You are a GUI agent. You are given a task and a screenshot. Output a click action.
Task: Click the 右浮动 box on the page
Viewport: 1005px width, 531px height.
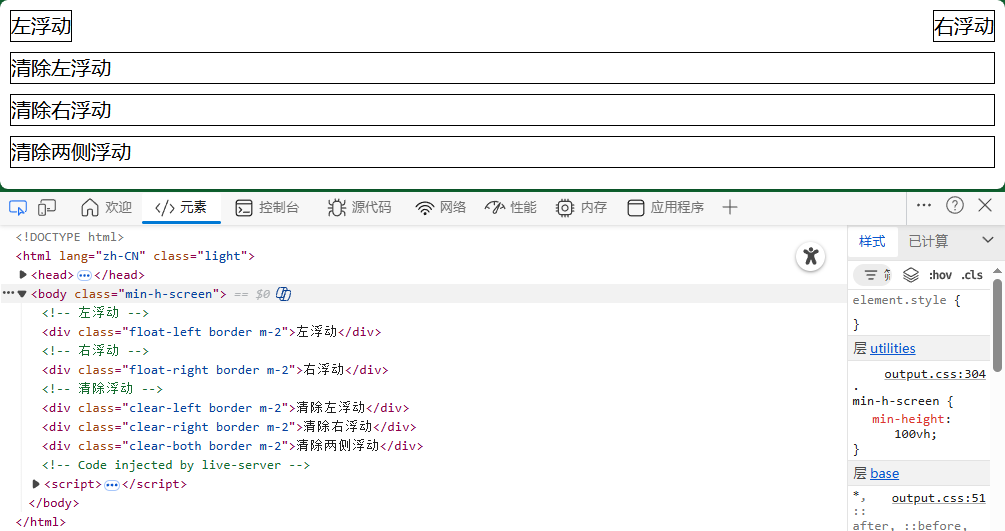point(963,26)
